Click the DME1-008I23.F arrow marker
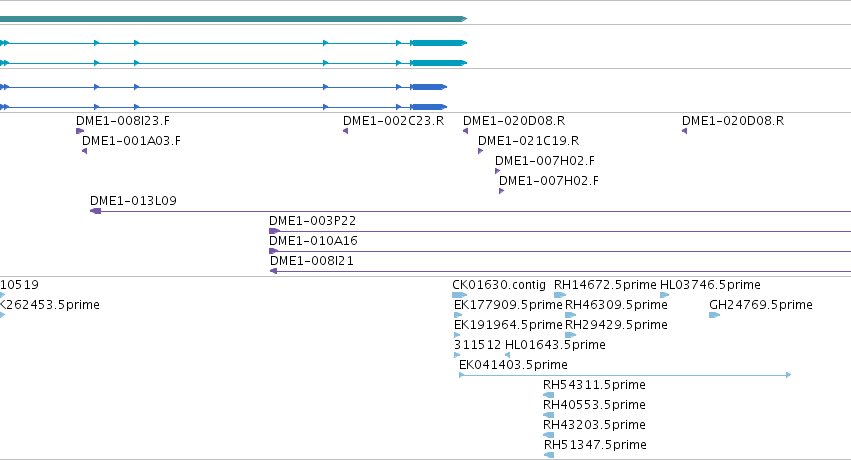851x460 pixels. coord(80,131)
